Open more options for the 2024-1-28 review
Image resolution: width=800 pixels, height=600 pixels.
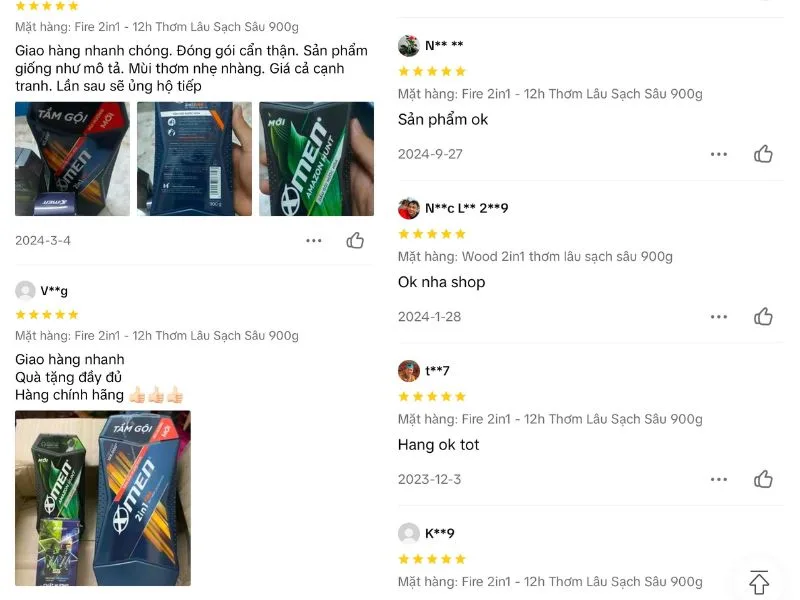click(x=719, y=316)
